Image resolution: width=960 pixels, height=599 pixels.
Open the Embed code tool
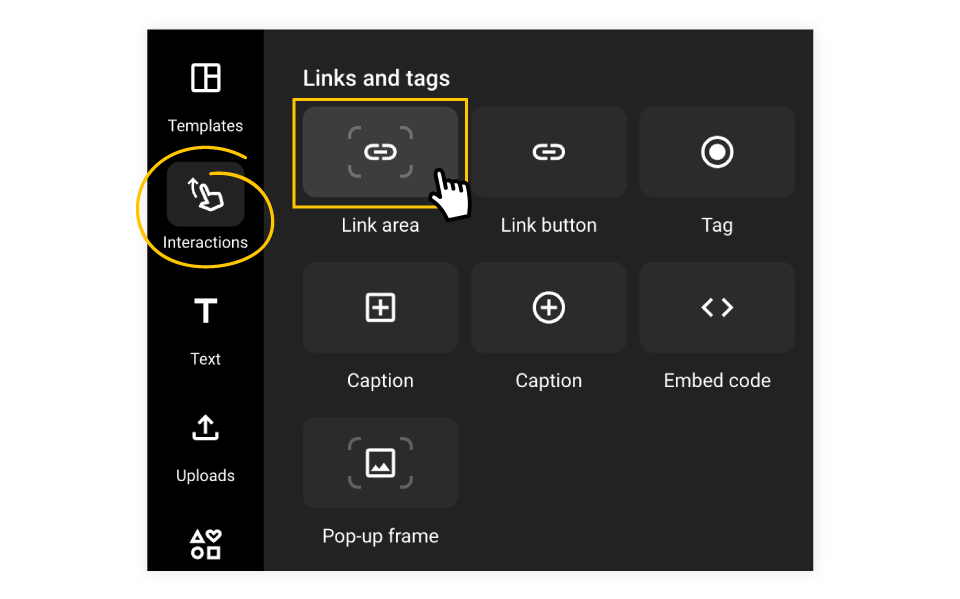[717, 307]
